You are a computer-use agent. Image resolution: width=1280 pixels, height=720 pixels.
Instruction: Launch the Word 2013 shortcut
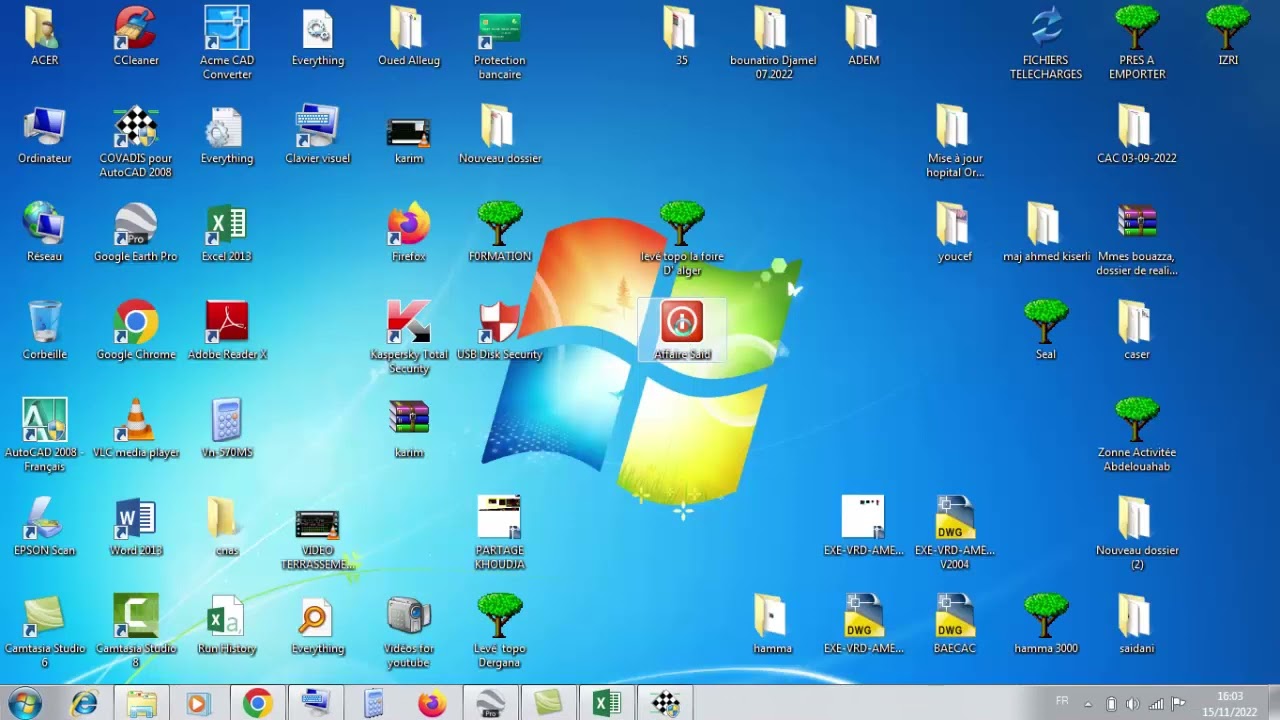(136, 527)
